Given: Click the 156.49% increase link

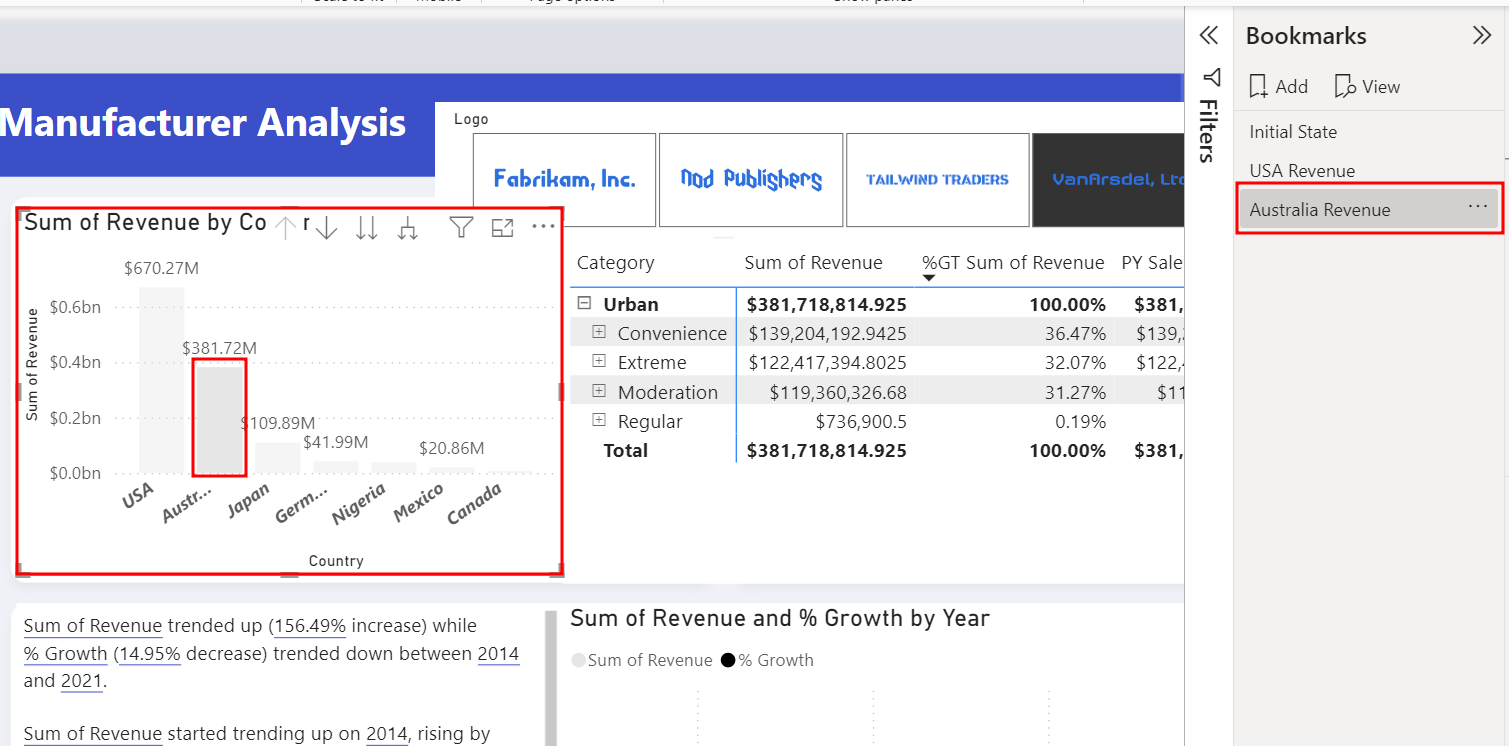Looking at the screenshot, I should (x=309, y=625).
